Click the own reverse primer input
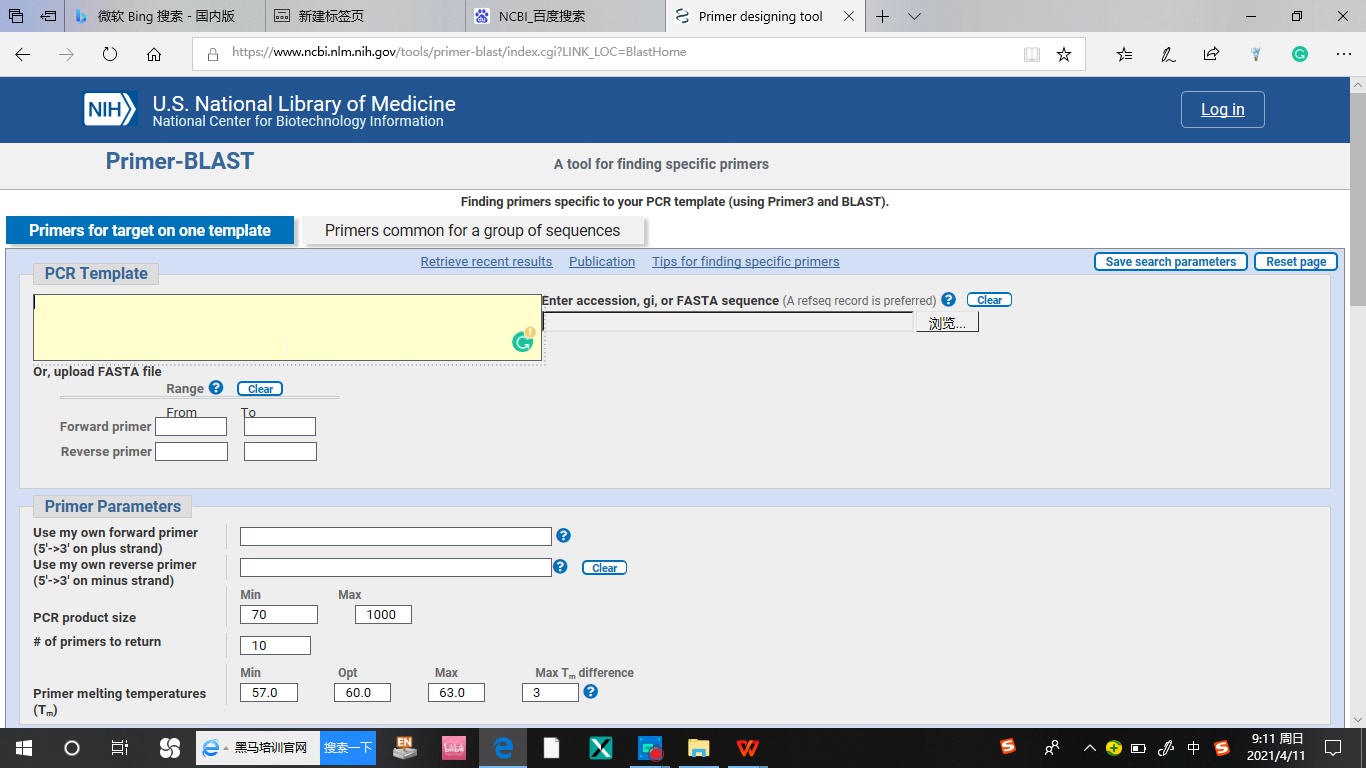The width and height of the screenshot is (1366, 768). [x=396, y=568]
